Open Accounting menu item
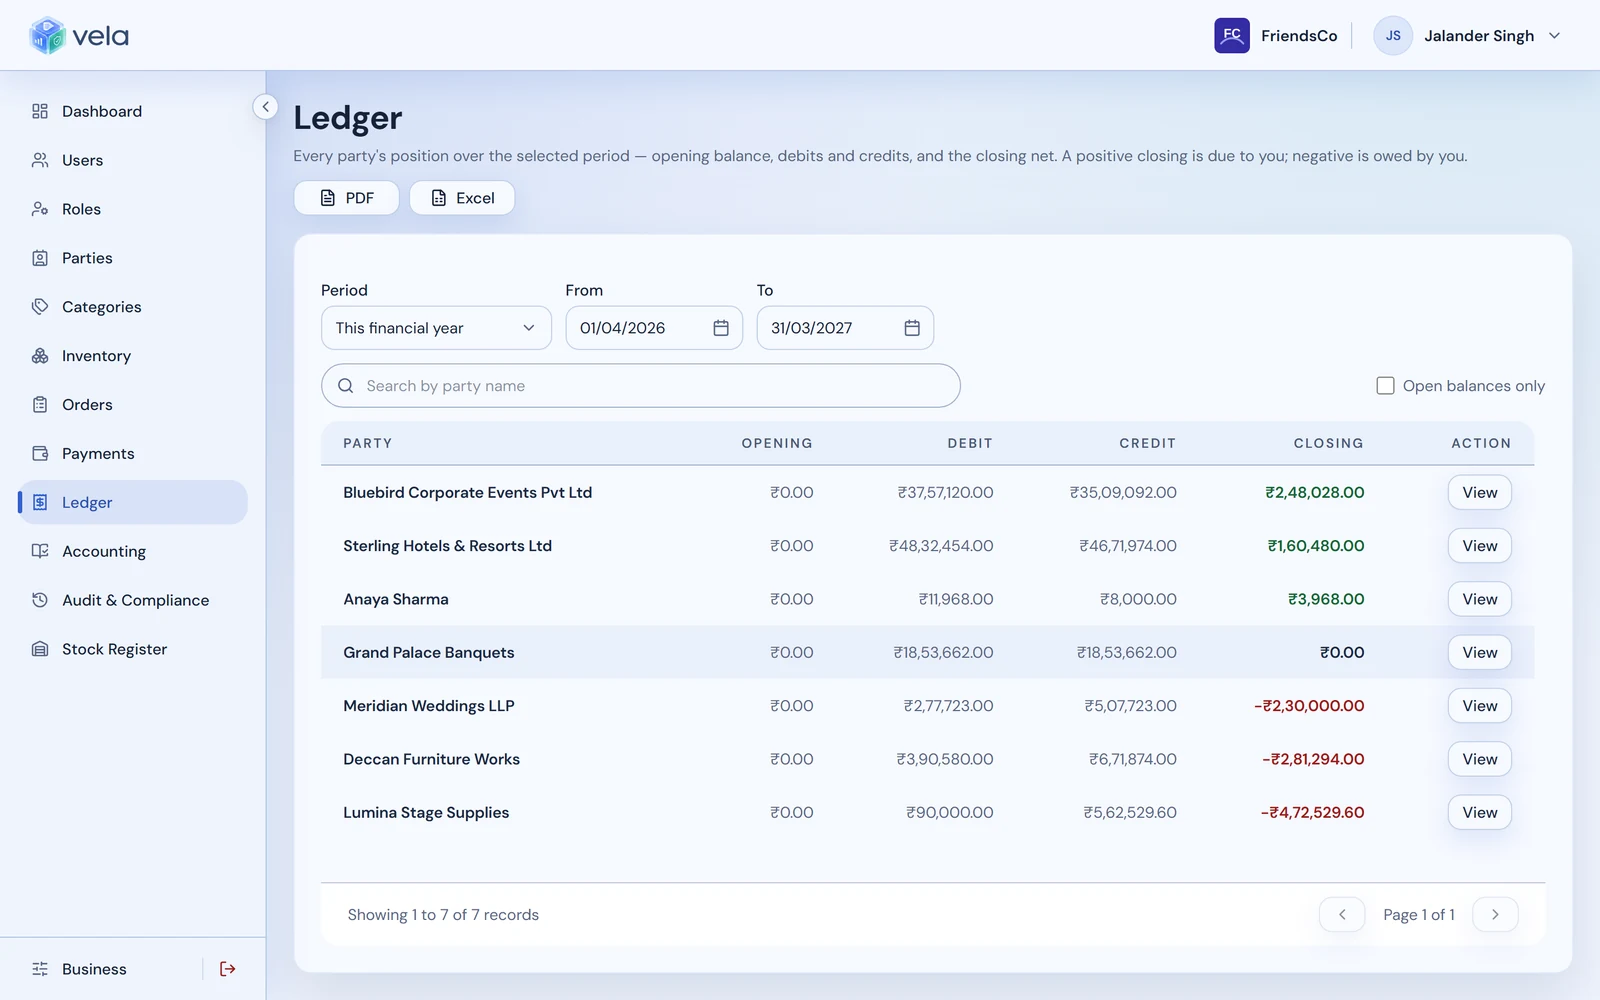This screenshot has width=1600, height=1000. pos(132,551)
